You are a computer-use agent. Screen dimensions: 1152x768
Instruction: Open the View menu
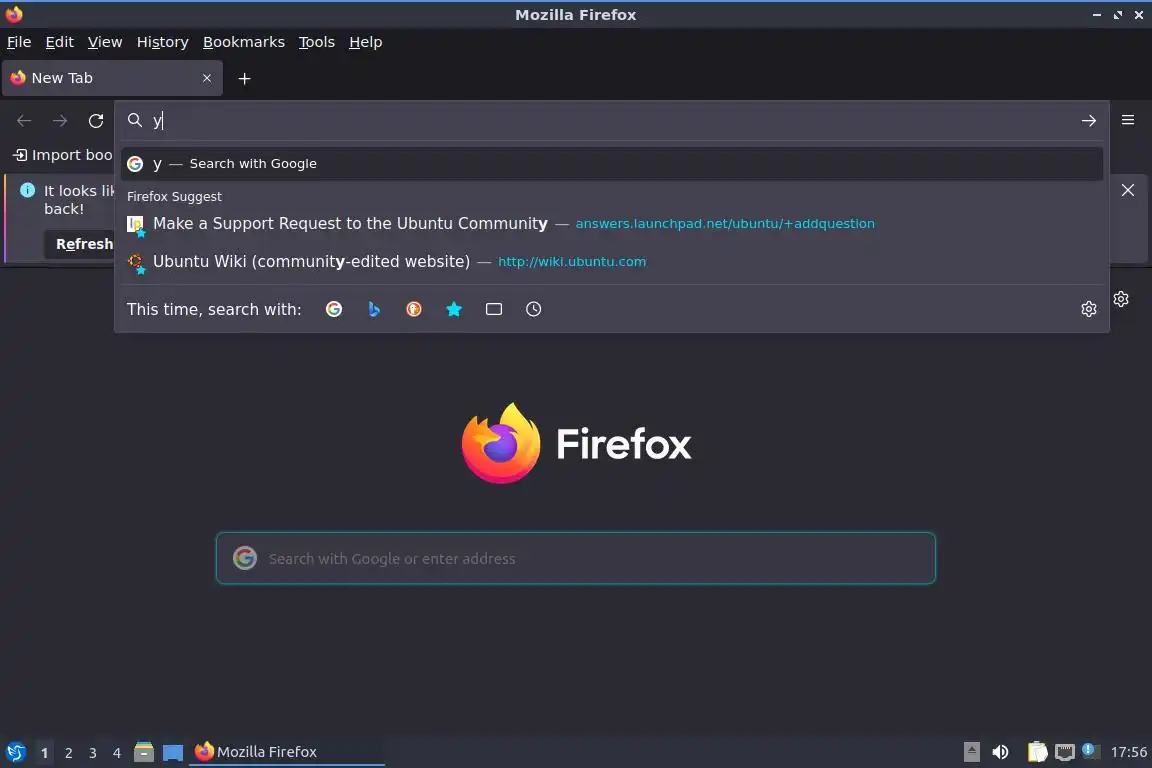tap(105, 42)
